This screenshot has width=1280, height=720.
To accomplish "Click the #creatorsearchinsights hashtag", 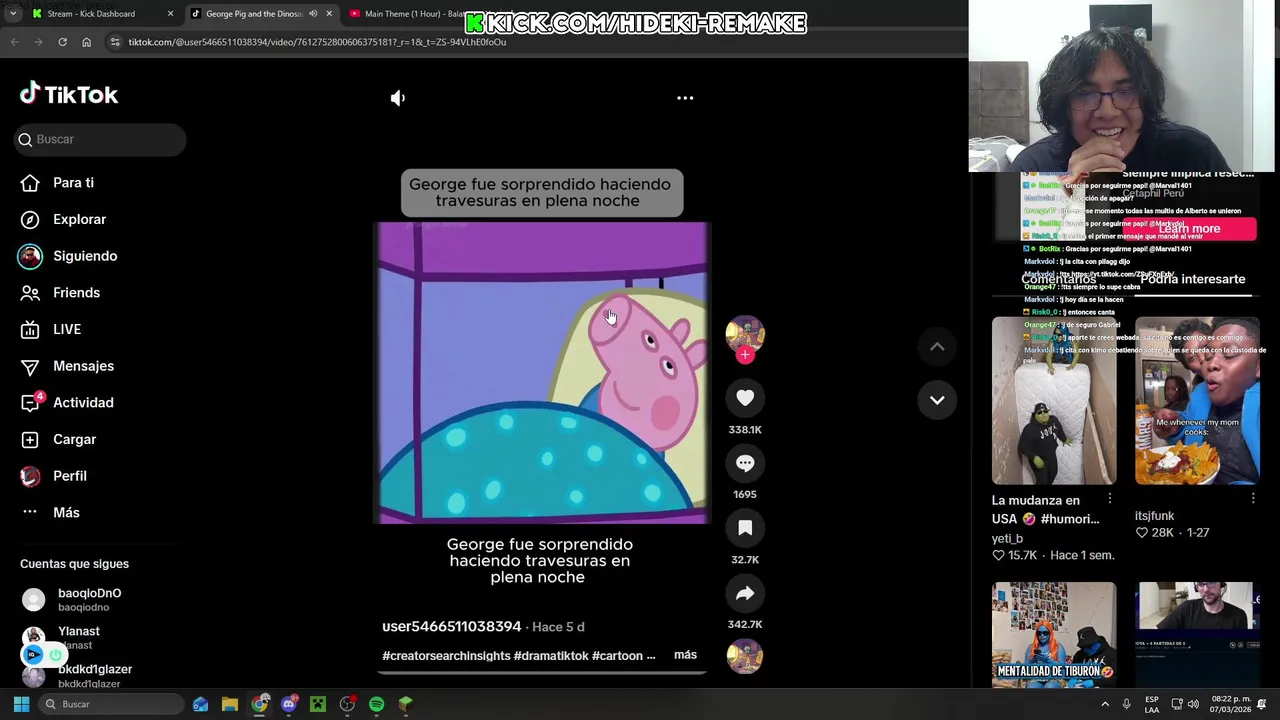I will [x=446, y=656].
